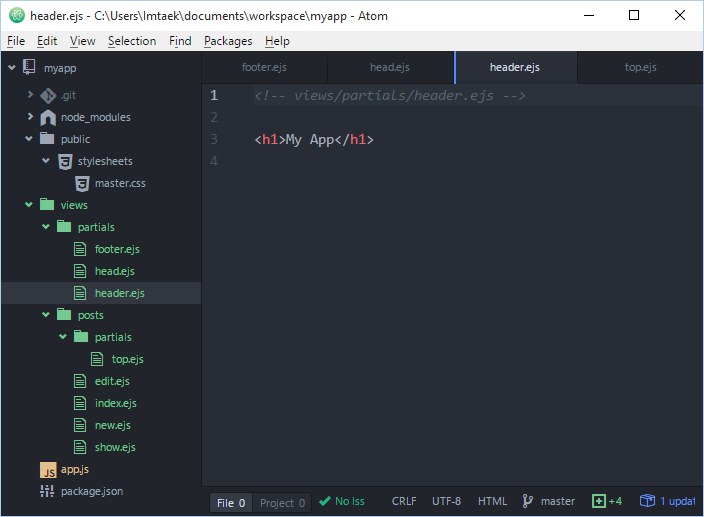Collapse the posts folder chevron
The image size is (704, 517).
[x=46, y=315]
